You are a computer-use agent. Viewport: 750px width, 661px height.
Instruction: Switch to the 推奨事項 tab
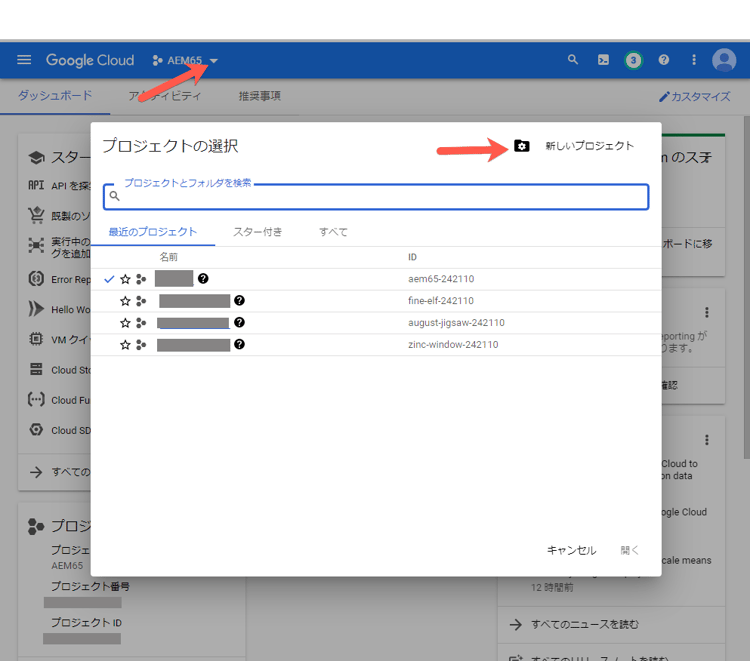pos(260,96)
